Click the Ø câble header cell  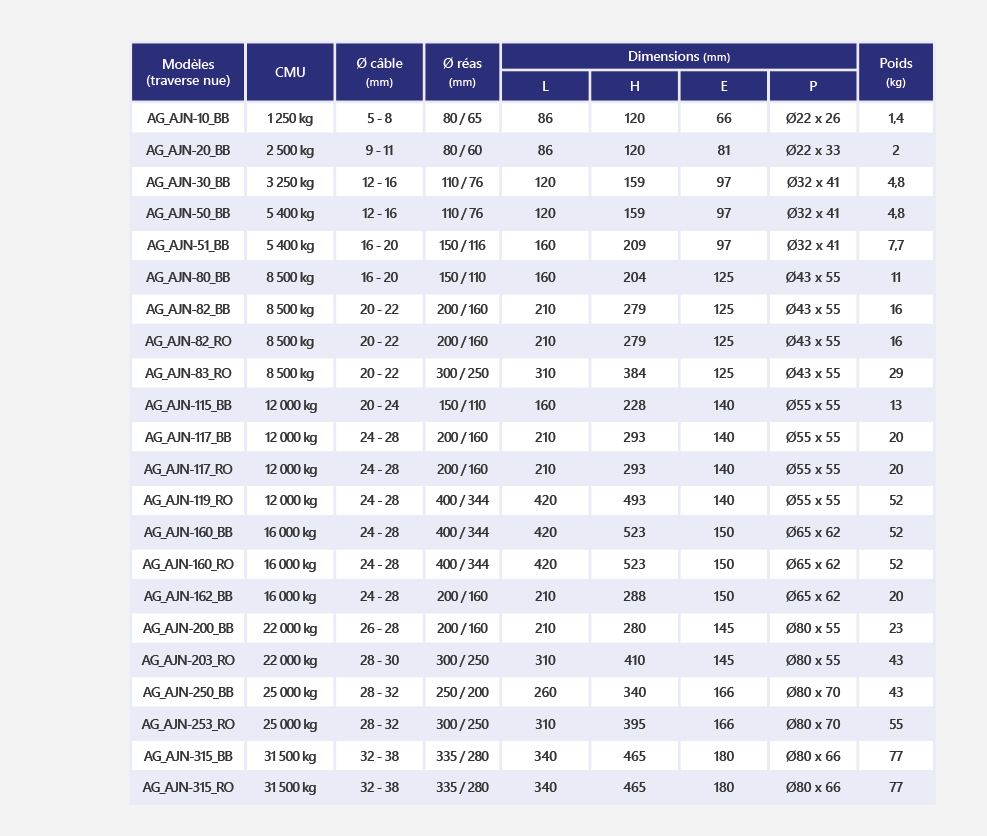coord(379,72)
